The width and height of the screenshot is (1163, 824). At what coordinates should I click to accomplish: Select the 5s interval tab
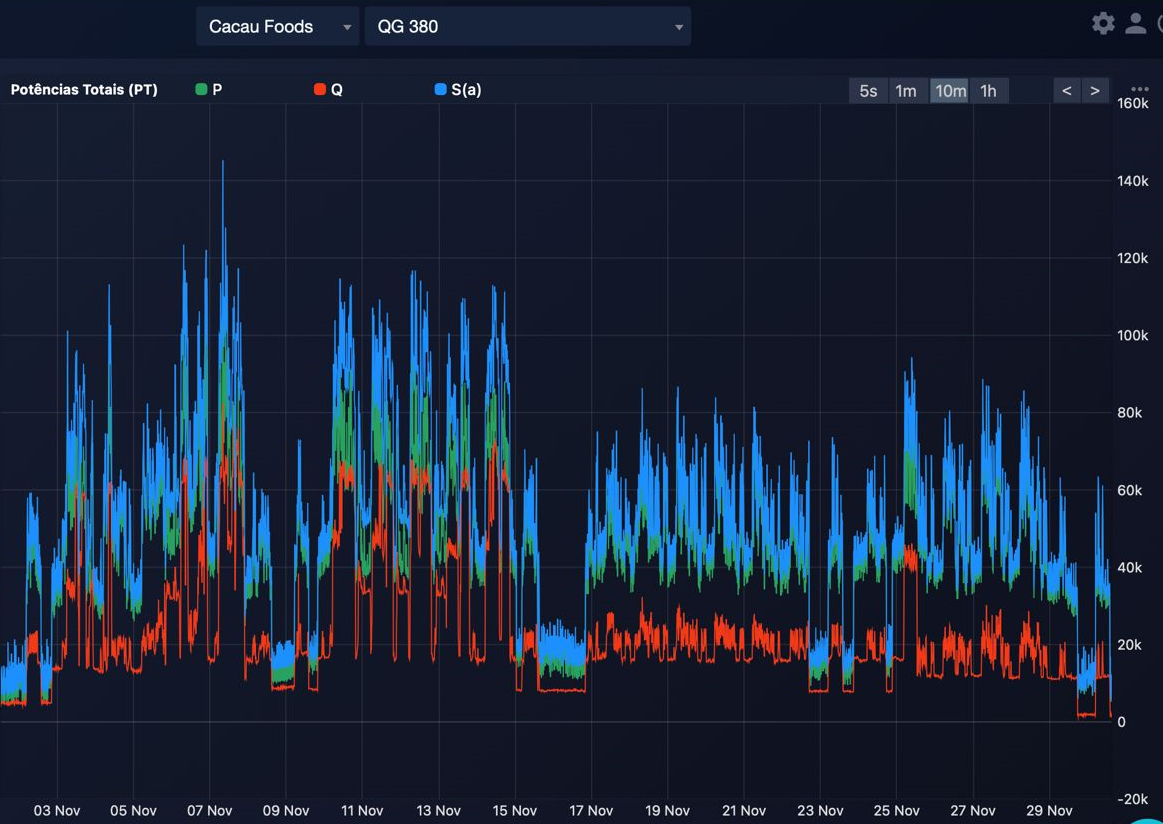pyautogui.click(x=868, y=90)
